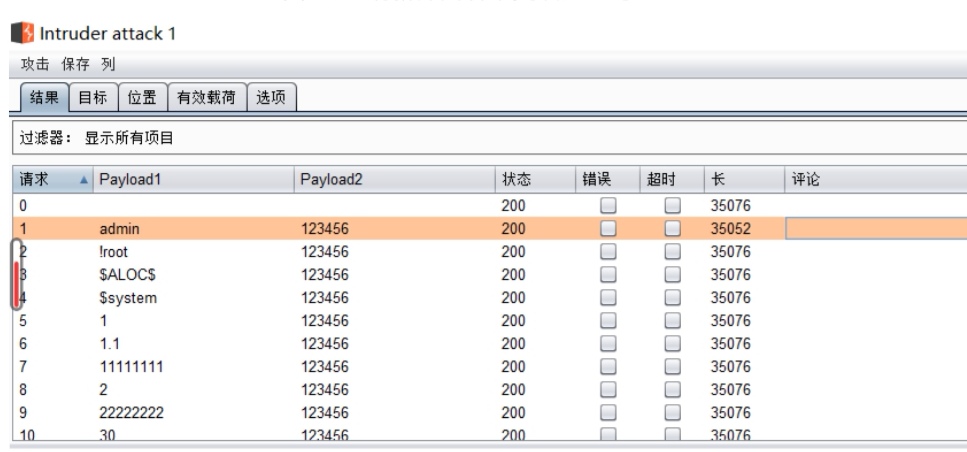The image size is (967, 452).
Task: Toggle 错误 checkbox in 22222222 row
Action: point(608,413)
